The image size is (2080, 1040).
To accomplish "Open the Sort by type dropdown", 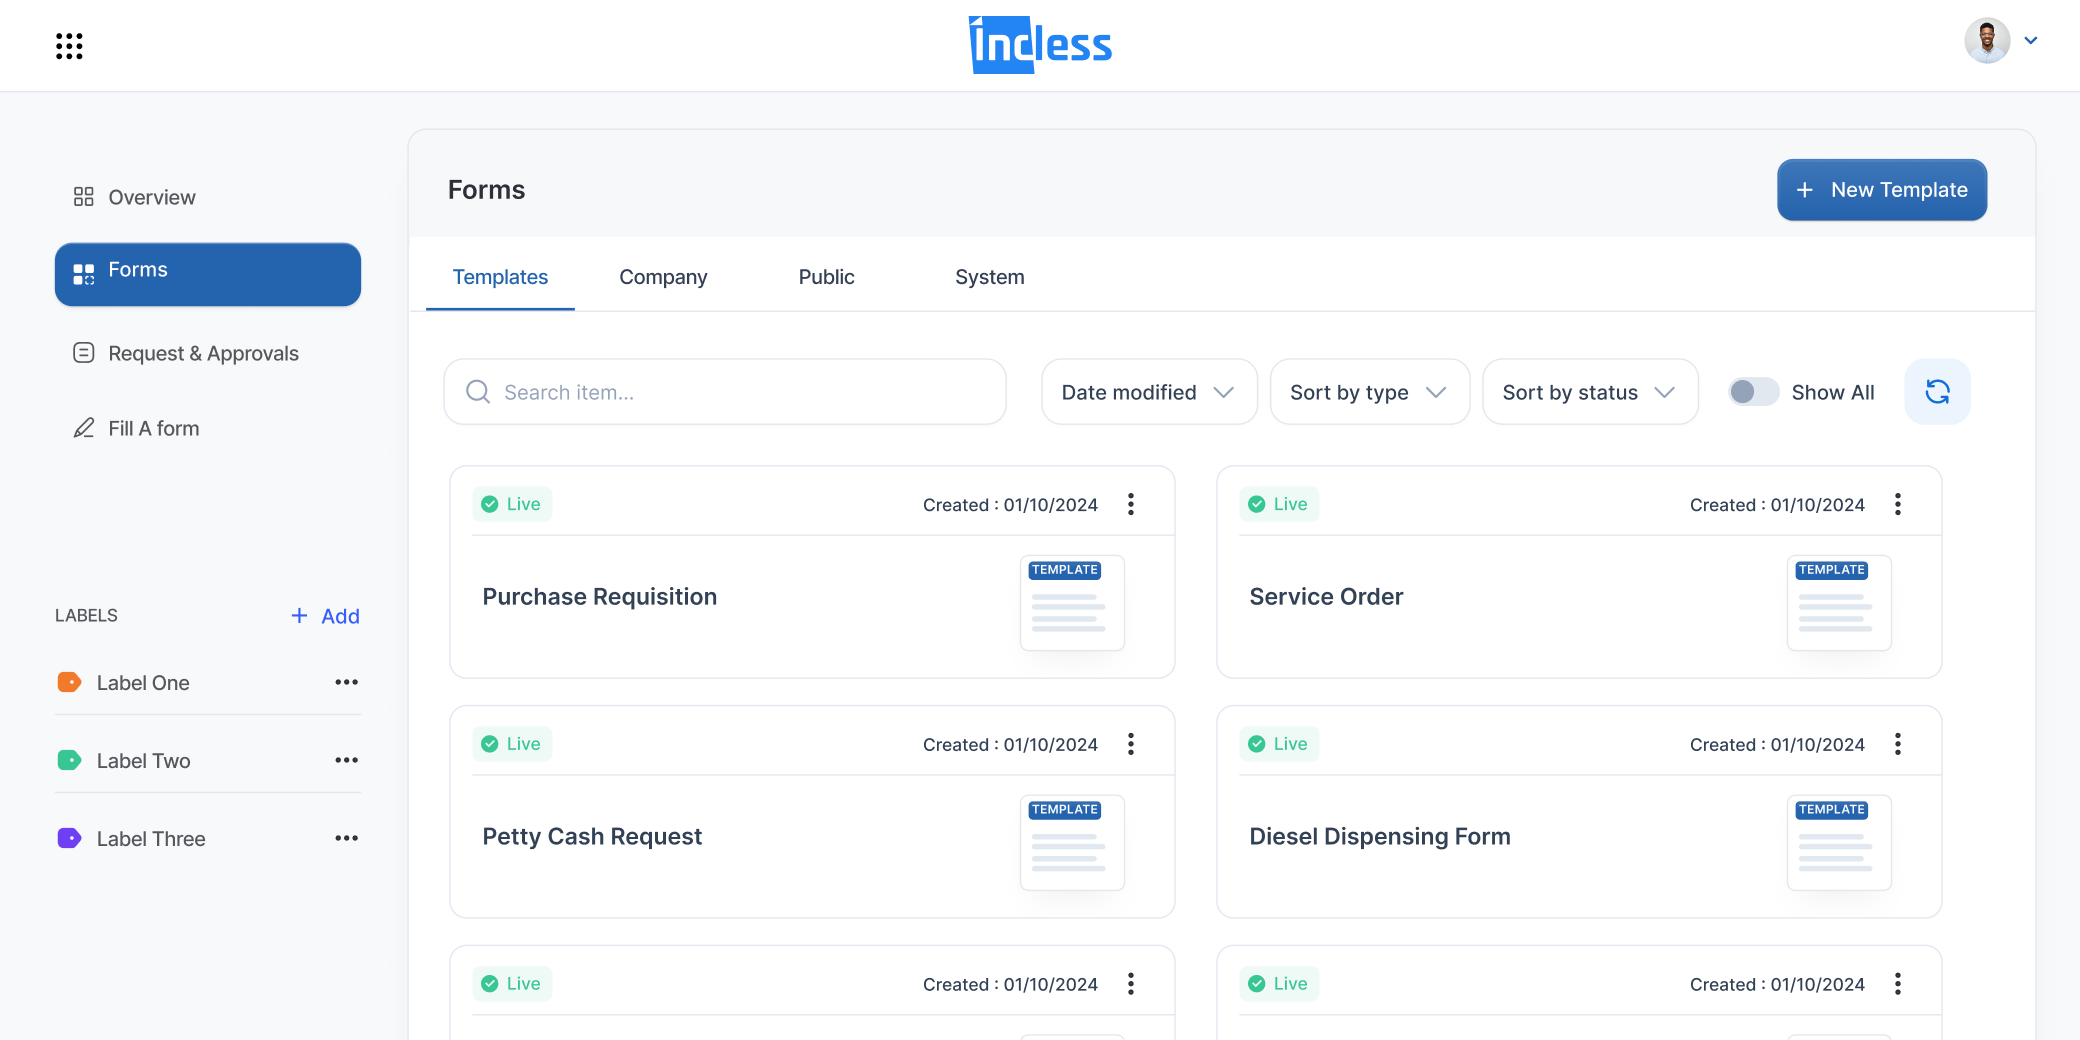I will click(x=1369, y=392).
